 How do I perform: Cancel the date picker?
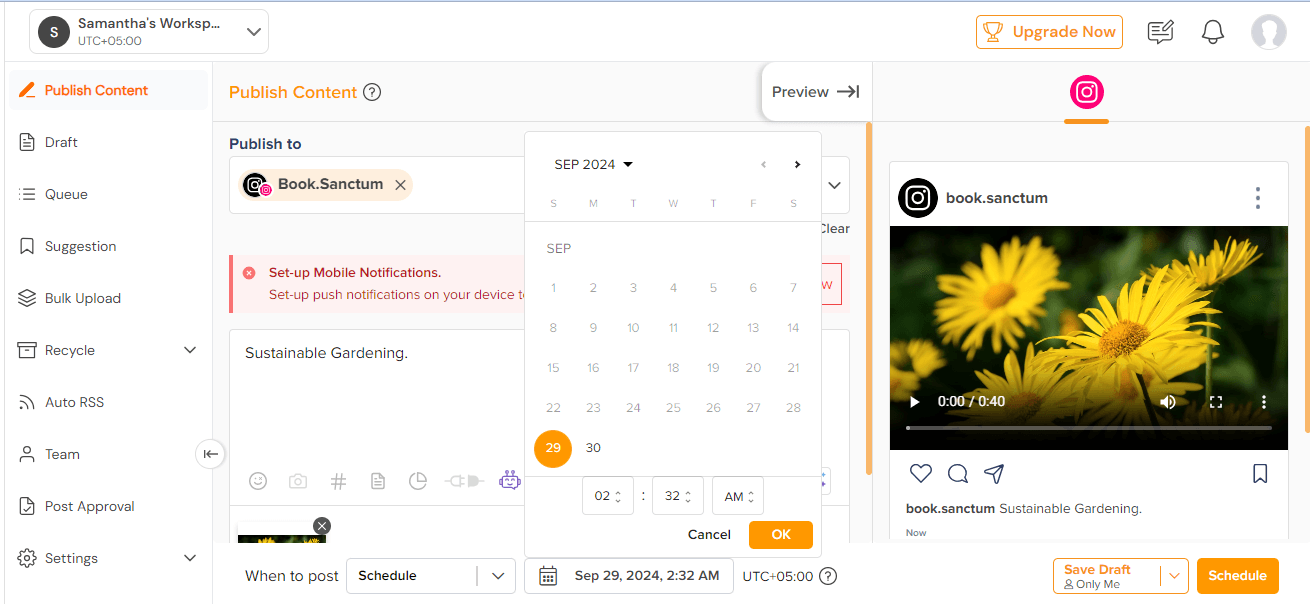pos(709,535)
